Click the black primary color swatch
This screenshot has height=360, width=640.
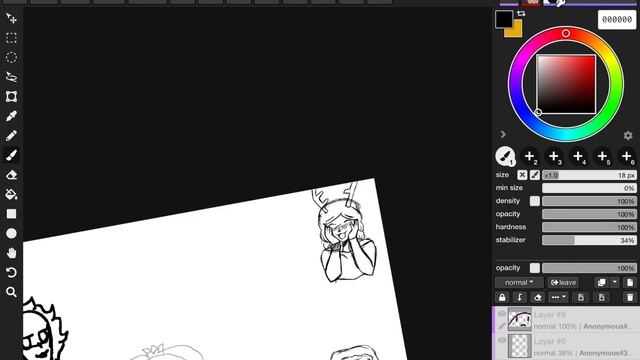[x=504, y=19]
